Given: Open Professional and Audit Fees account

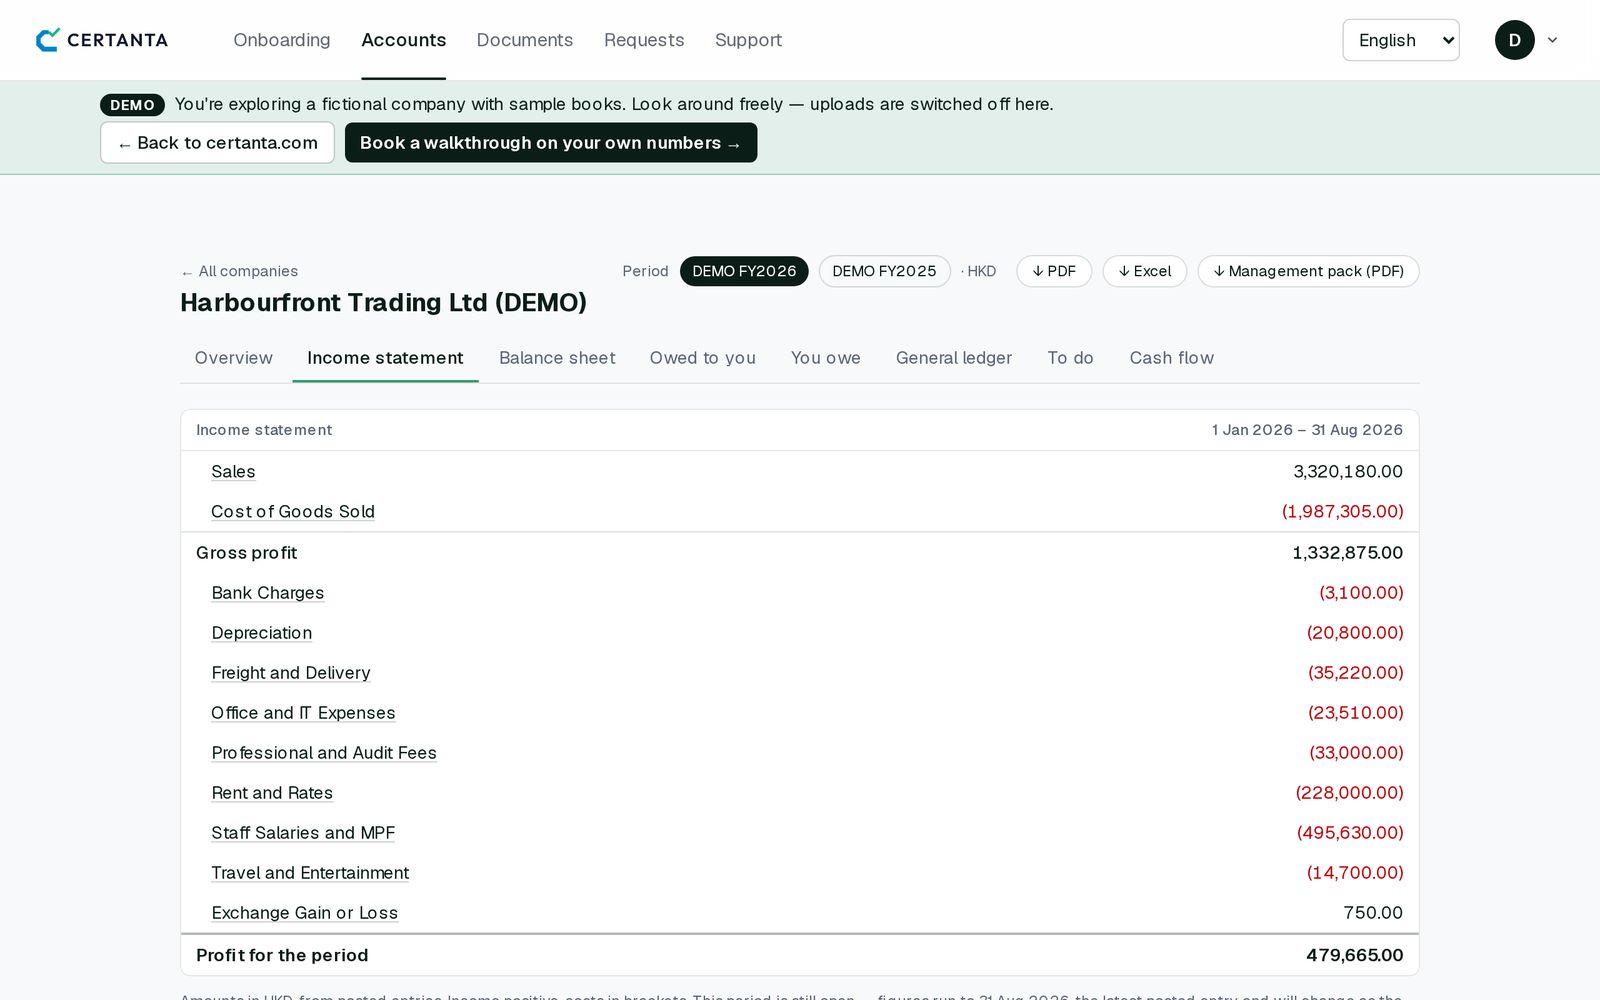Looking at the screenshot, I should click(x=324, y=753).
